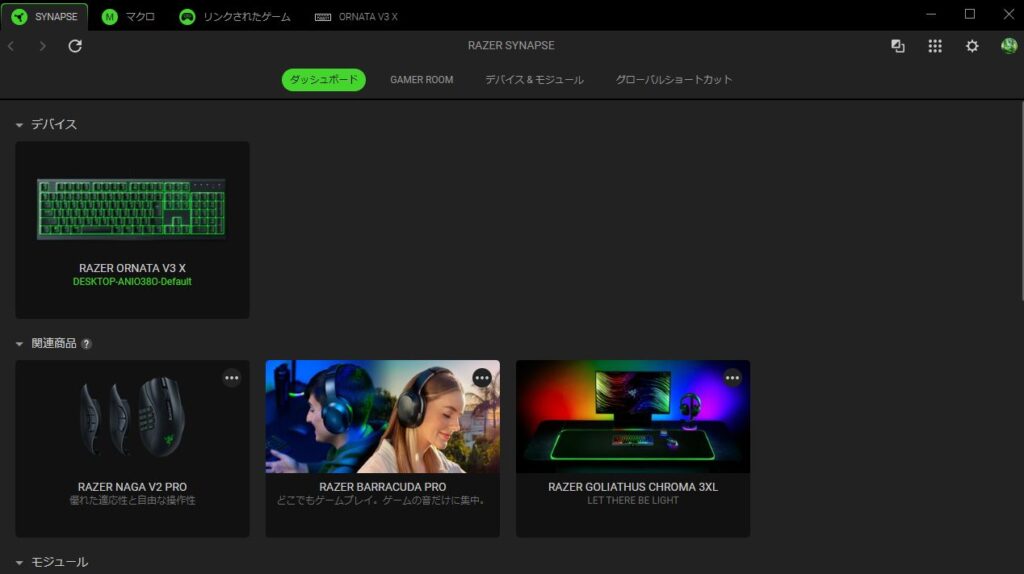Select the GAMER ROOM menu item
Screen dimensions: 1024x574
point(421,80)
